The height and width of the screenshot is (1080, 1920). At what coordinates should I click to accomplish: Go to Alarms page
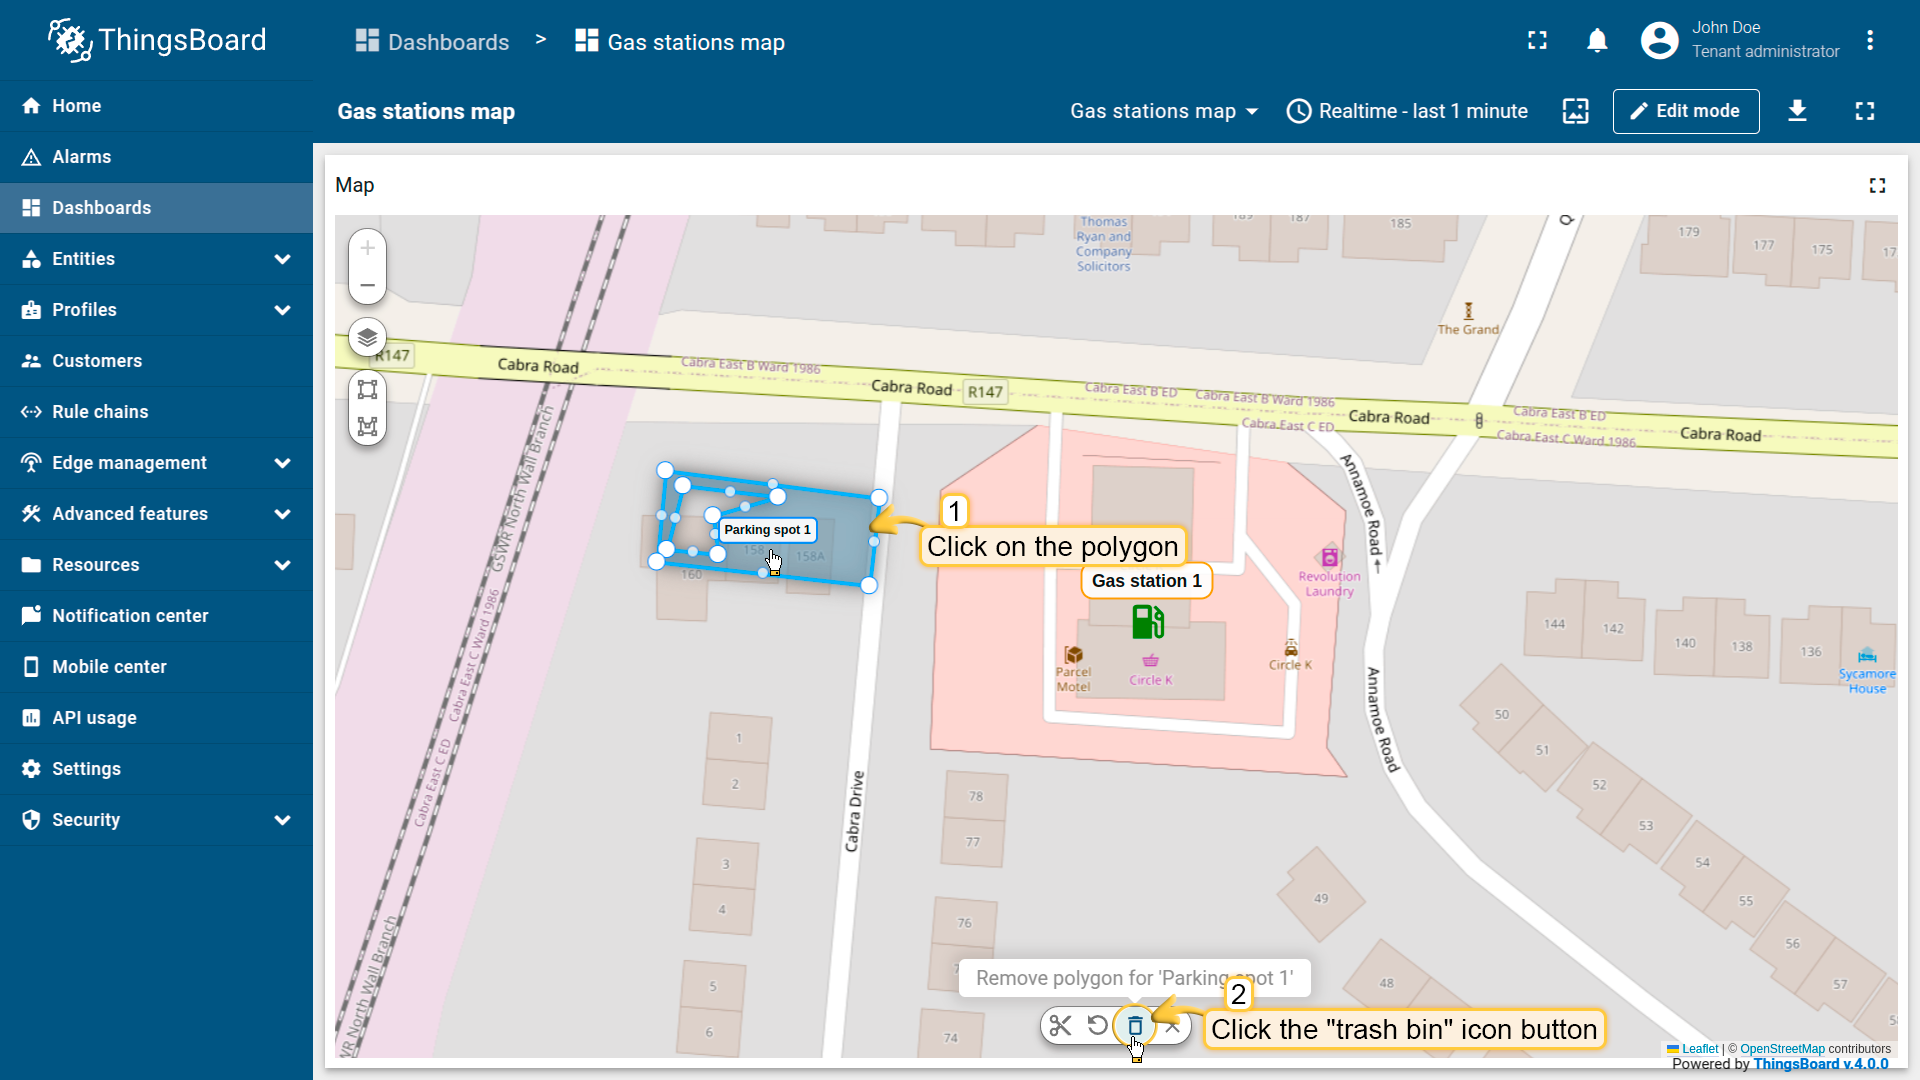point(82,157)
